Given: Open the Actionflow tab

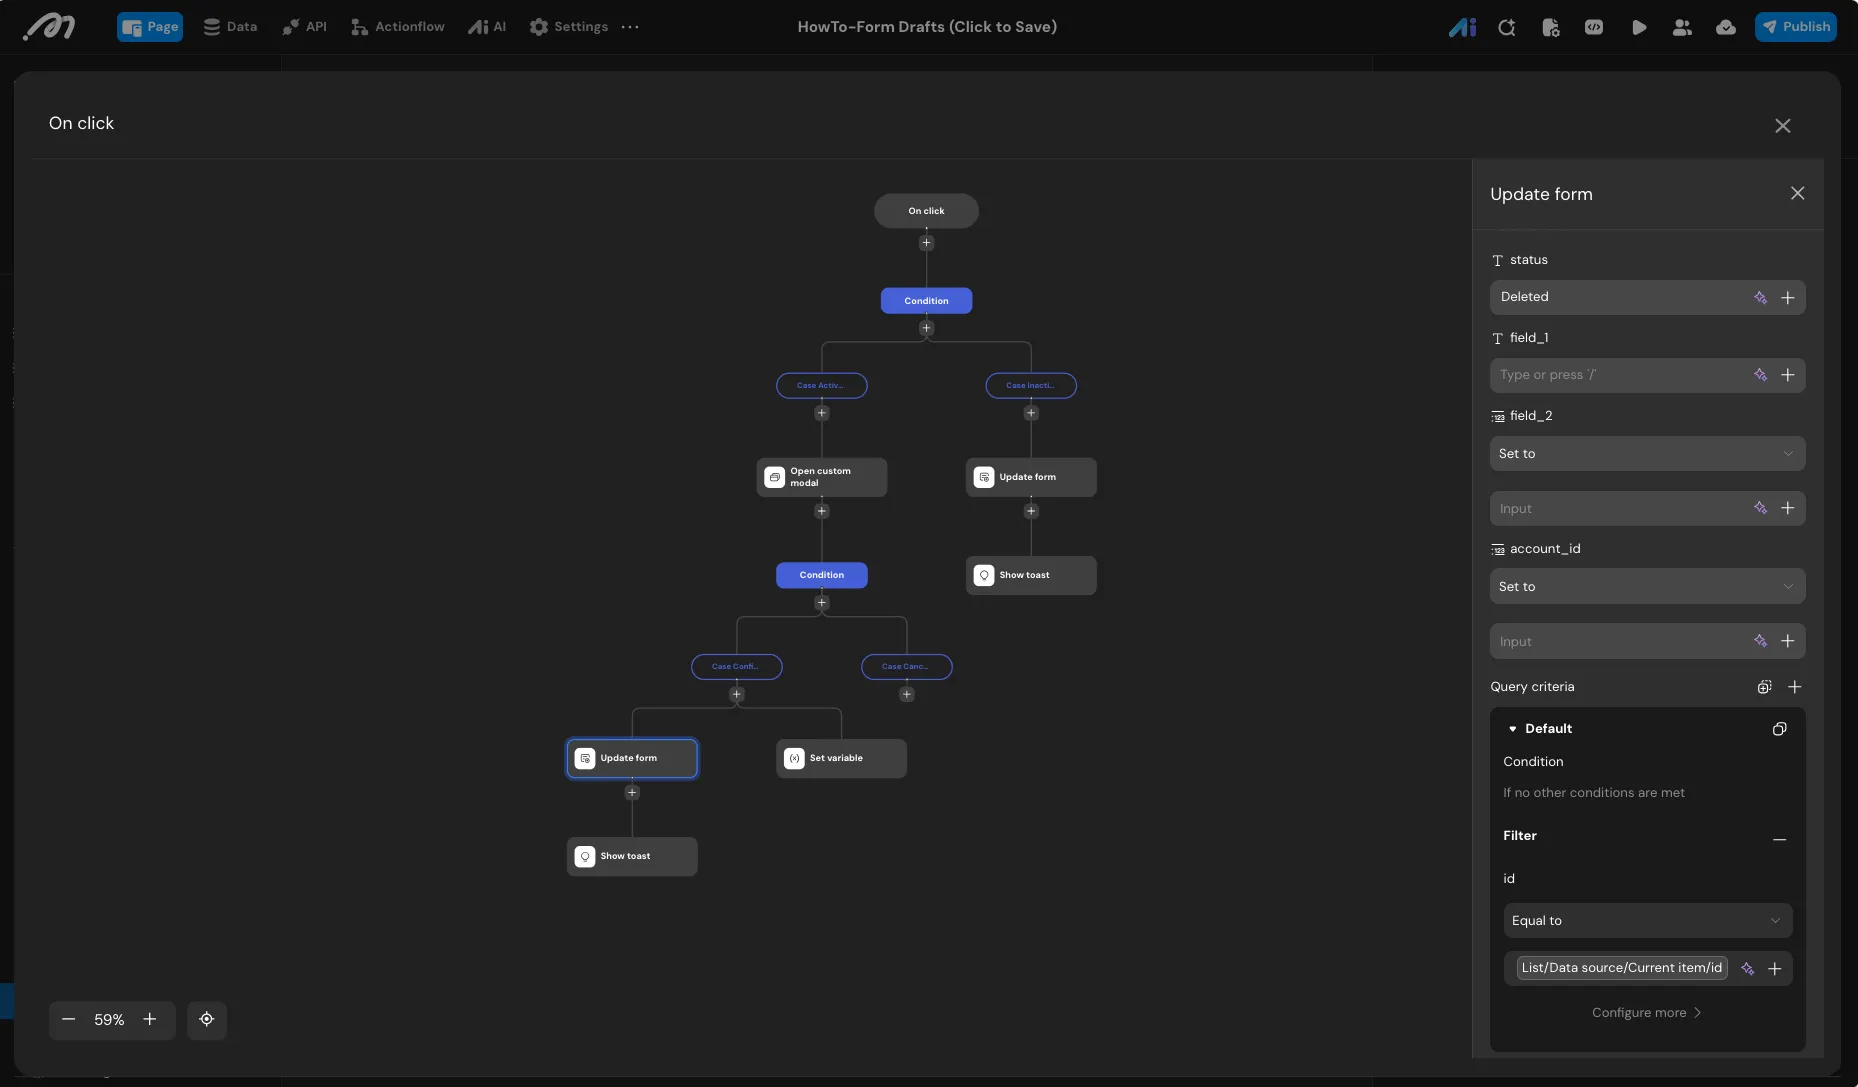Looking at the screenshot, I should tap(397, 27).
